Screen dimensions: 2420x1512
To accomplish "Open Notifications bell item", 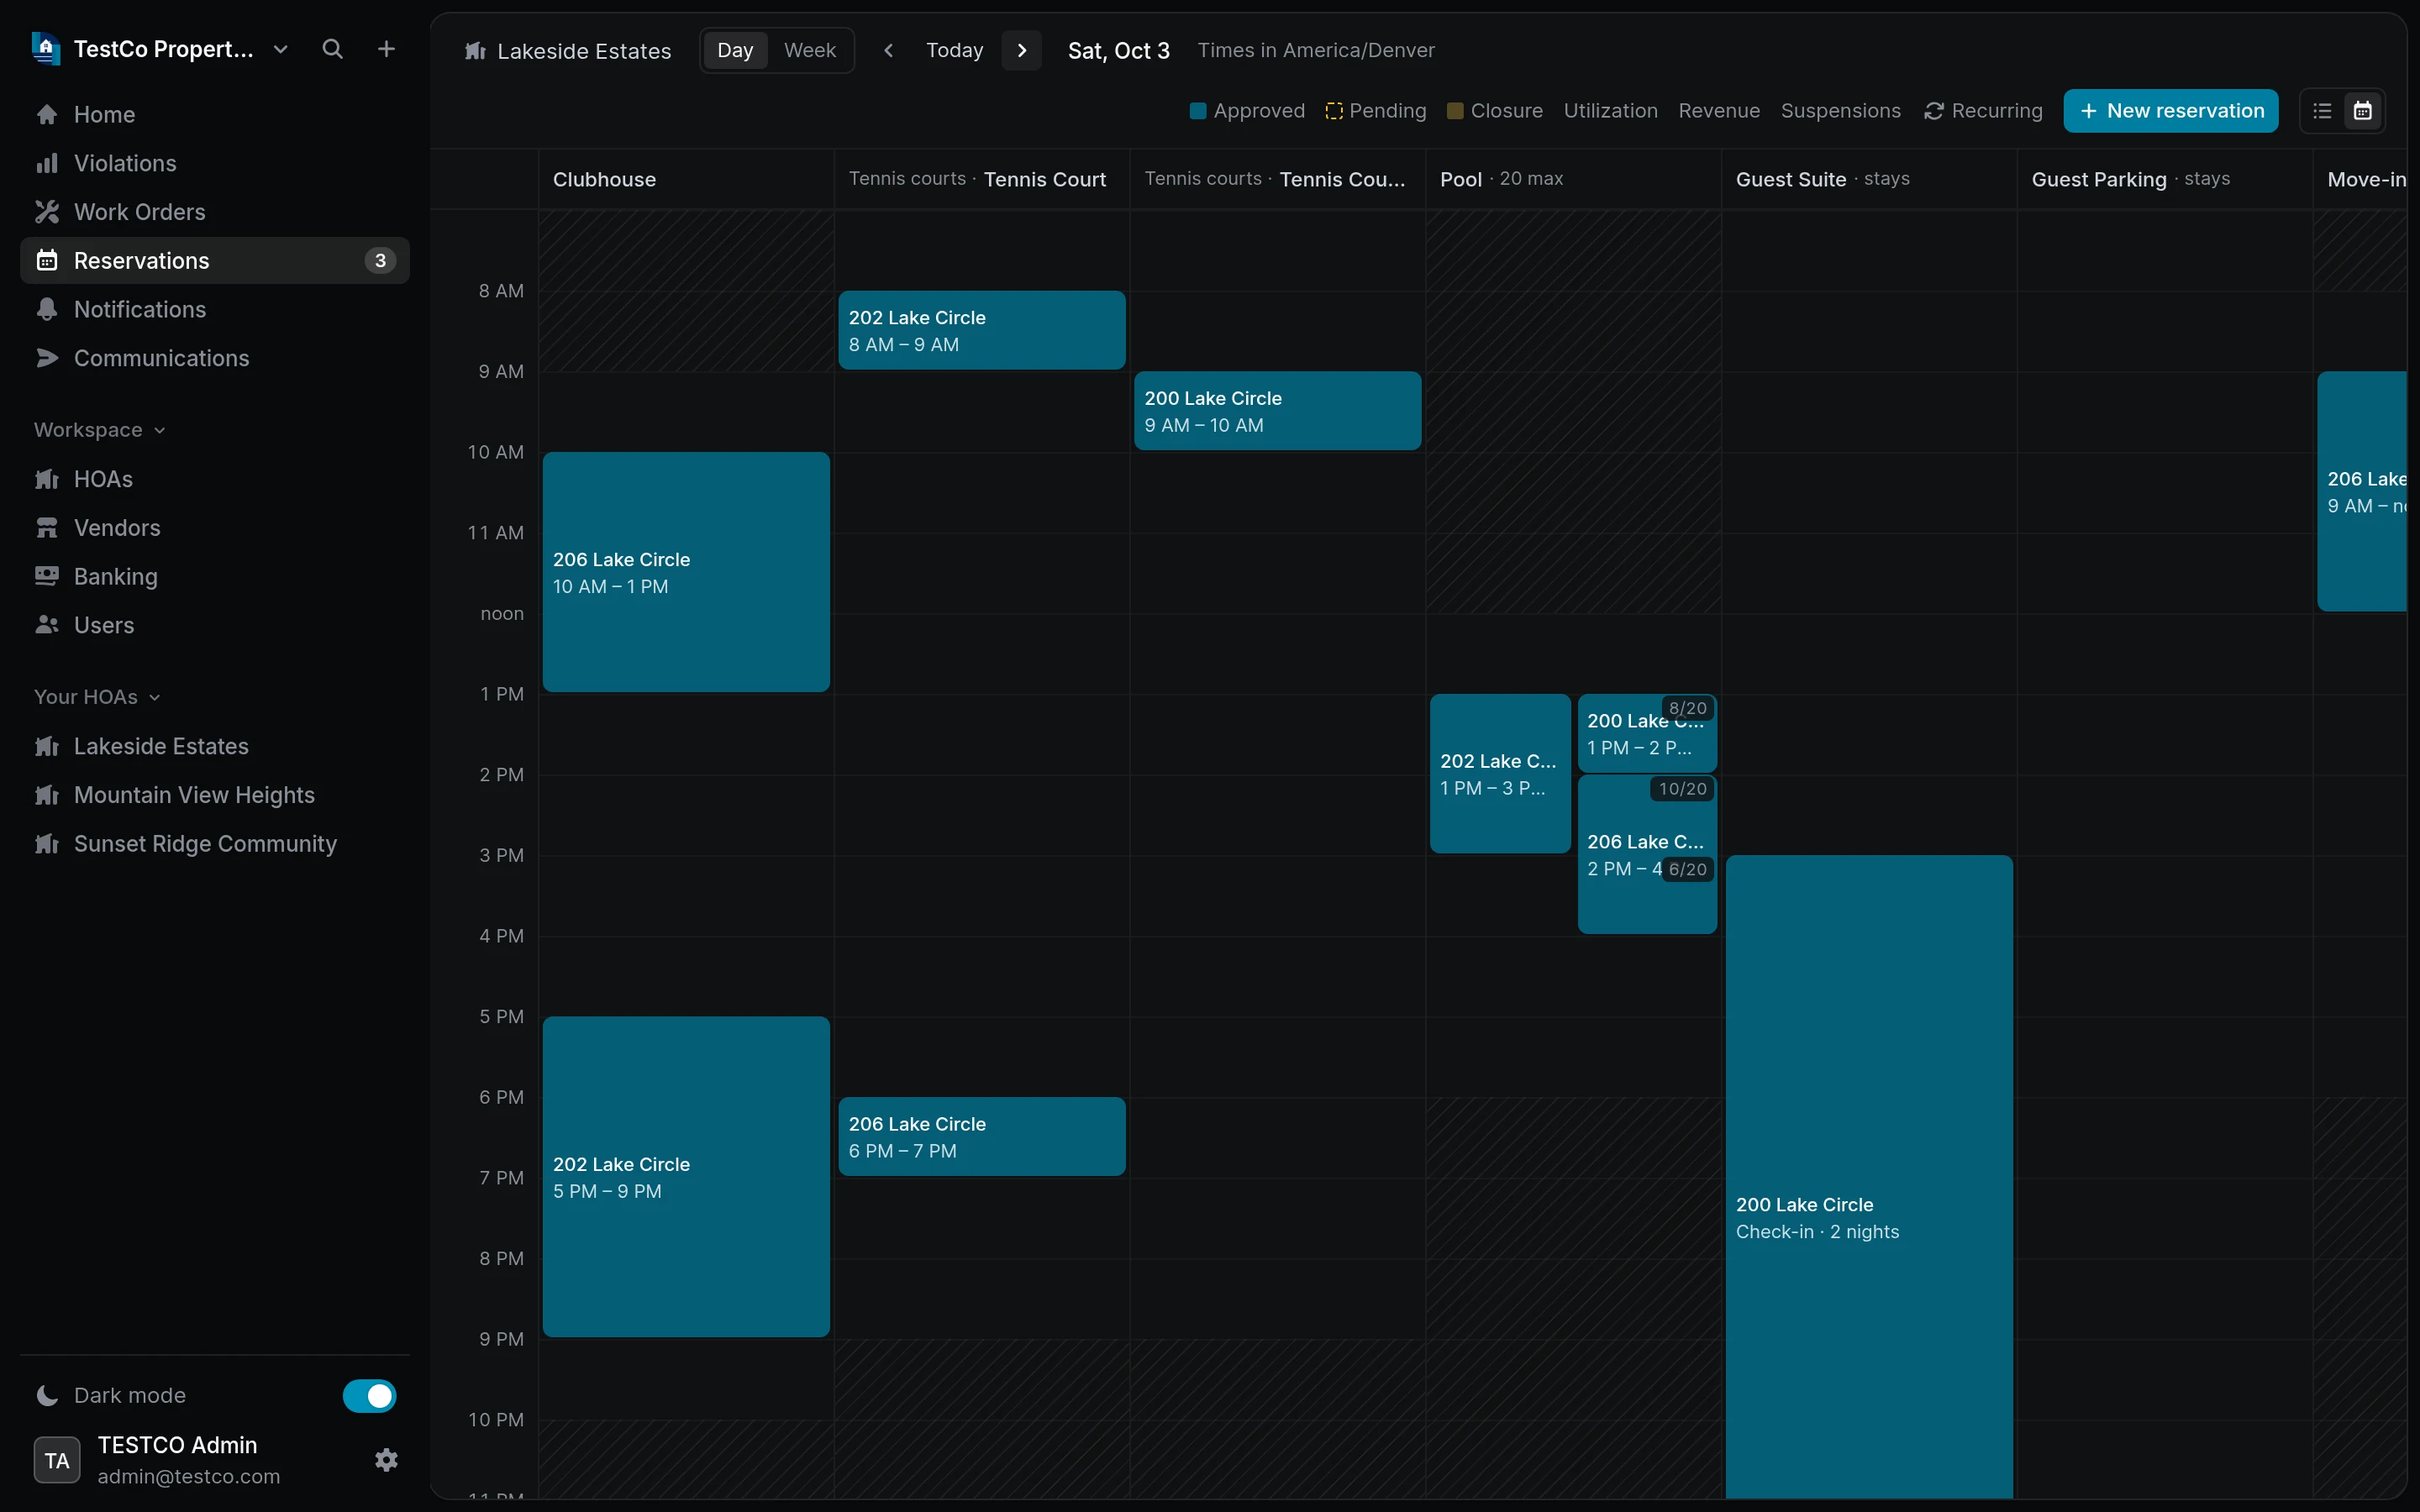I will pos(215,309).
